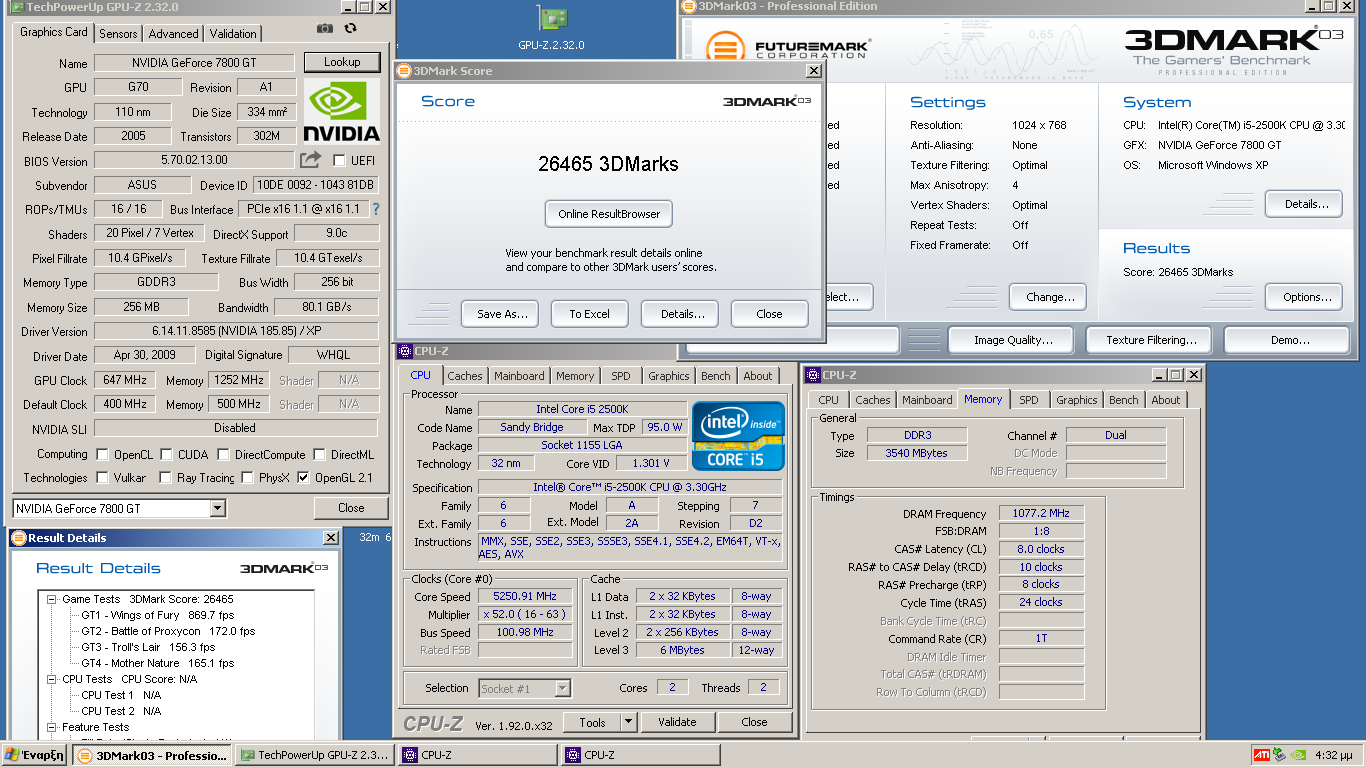Click the Bus Interface question mark icon
Screen dimensions: 1366x768
point(376,210)
